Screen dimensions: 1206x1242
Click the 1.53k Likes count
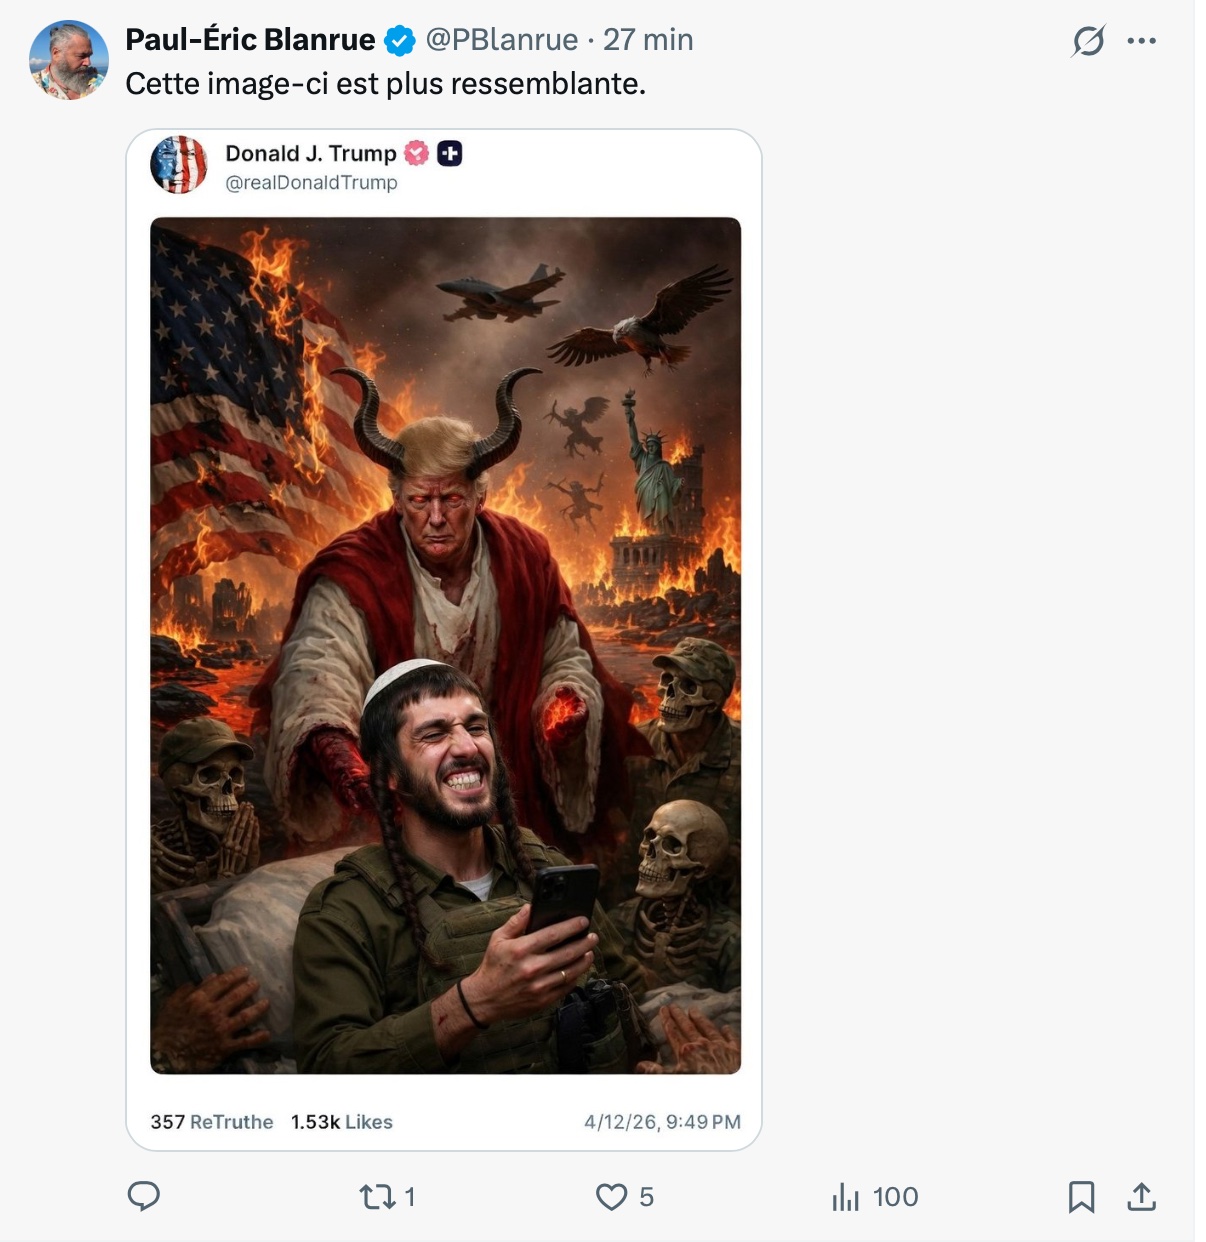pyautogui.click(x=341, y=1122)
